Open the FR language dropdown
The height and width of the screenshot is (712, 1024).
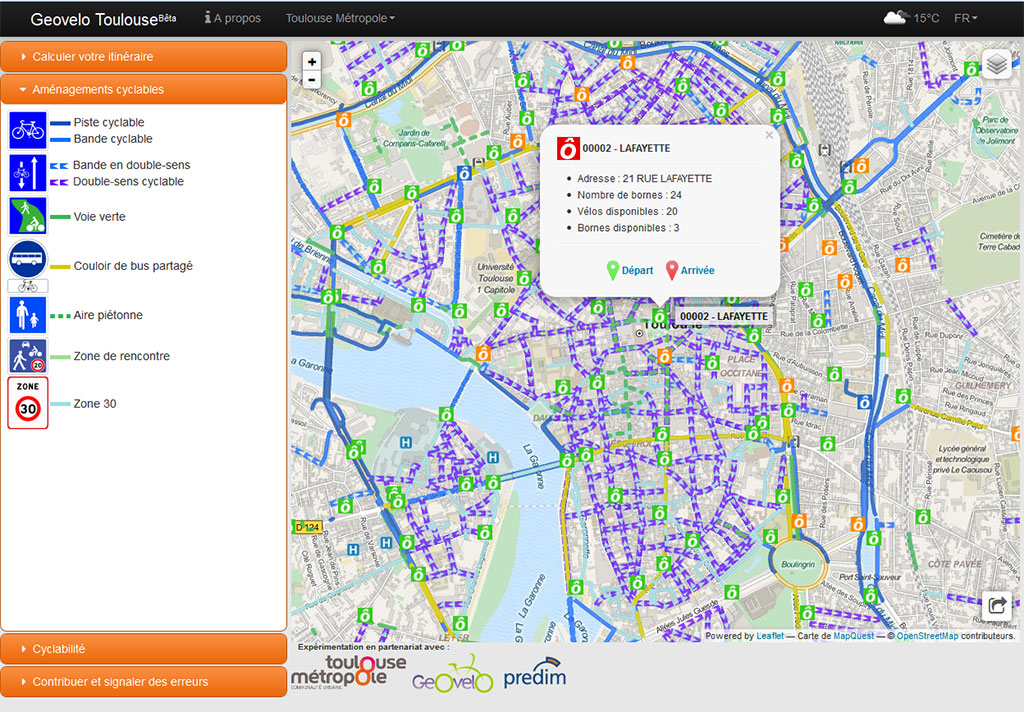[x=965, y=18]
